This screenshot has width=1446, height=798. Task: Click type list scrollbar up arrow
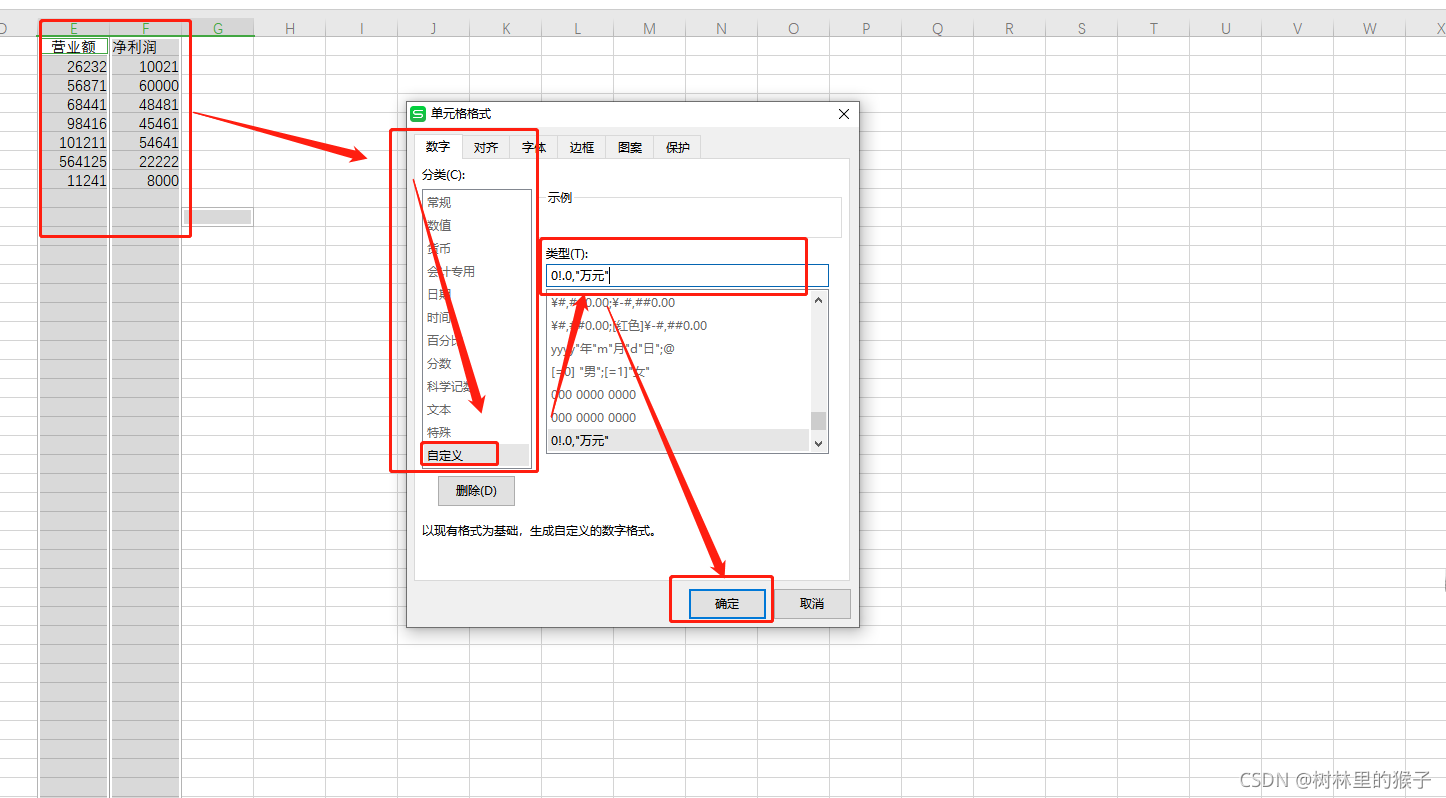click(x=819, y=300)
